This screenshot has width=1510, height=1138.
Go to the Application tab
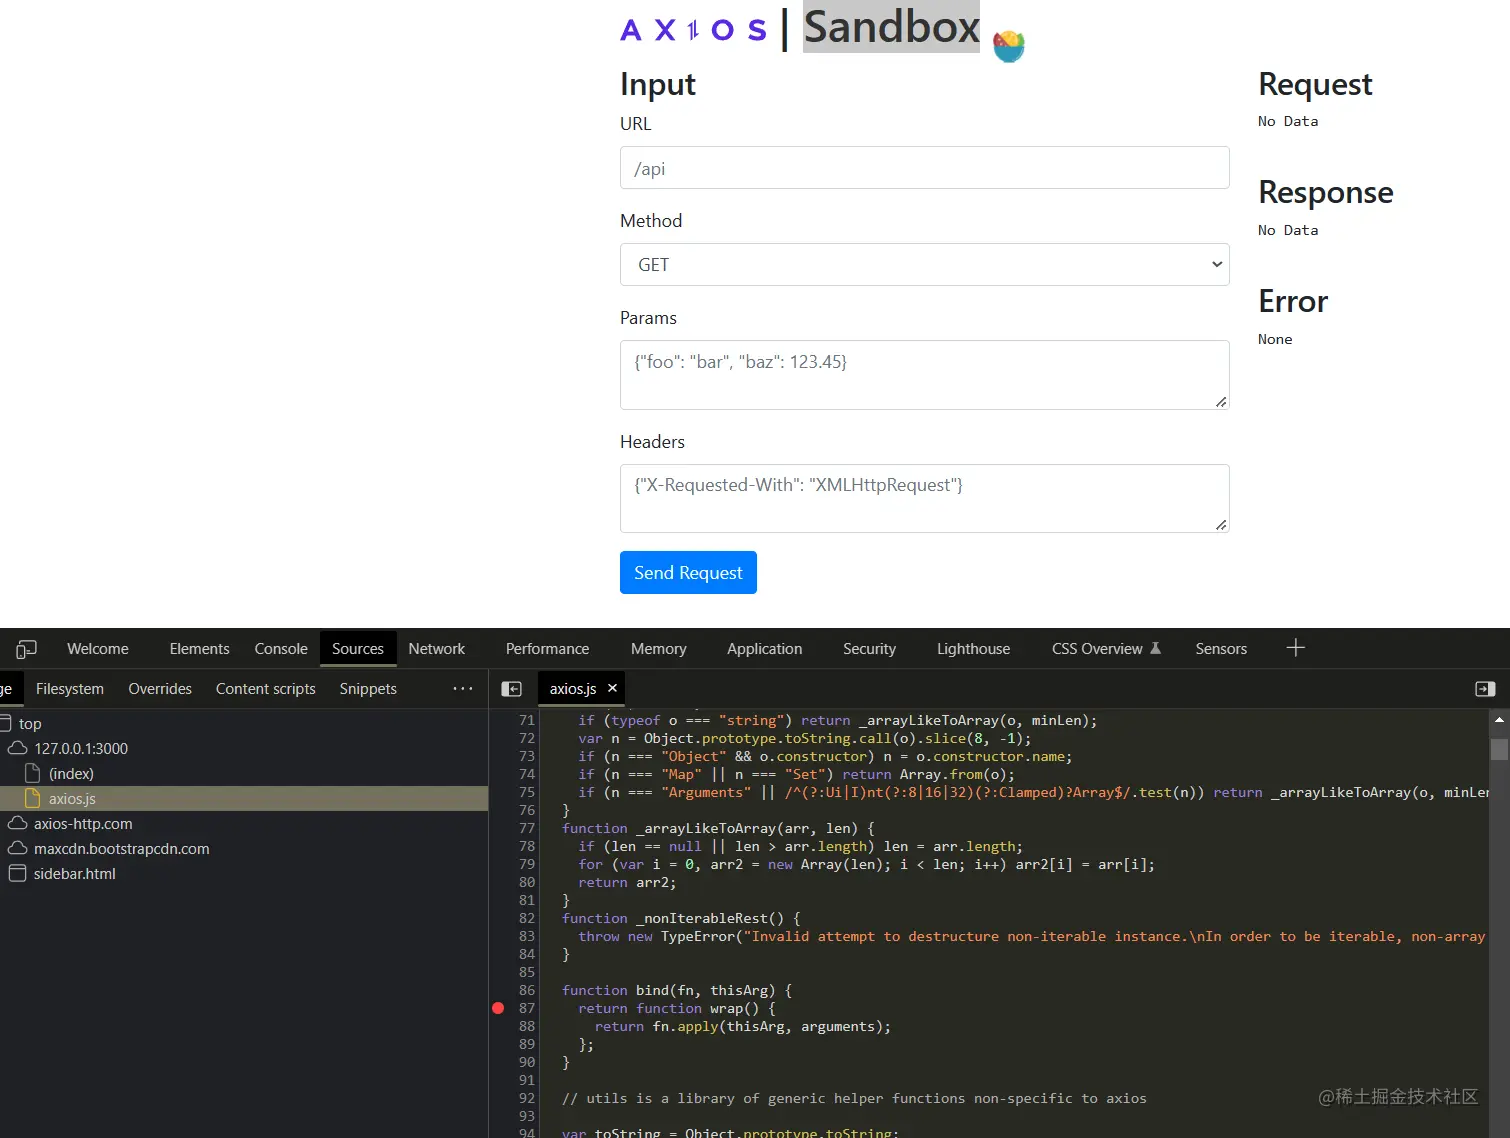pyautogui.click(x=765, y=648)
